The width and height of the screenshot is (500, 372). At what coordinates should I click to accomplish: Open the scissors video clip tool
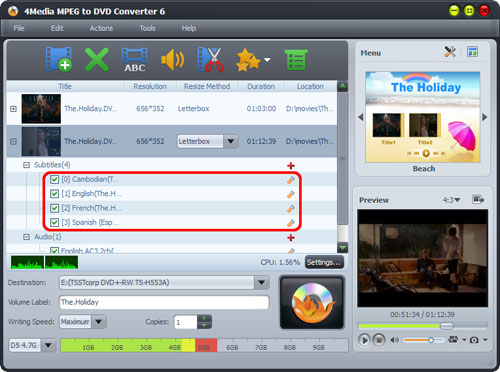210,59
